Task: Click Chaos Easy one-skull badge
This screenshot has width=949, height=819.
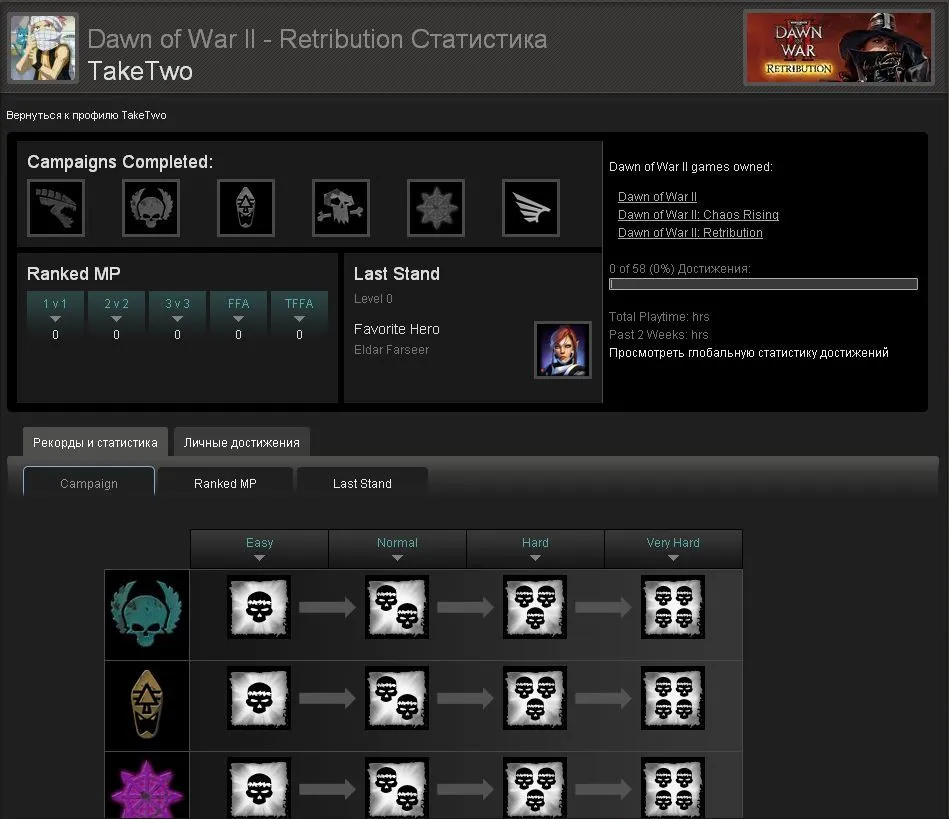Action: (x=259, y=788)
